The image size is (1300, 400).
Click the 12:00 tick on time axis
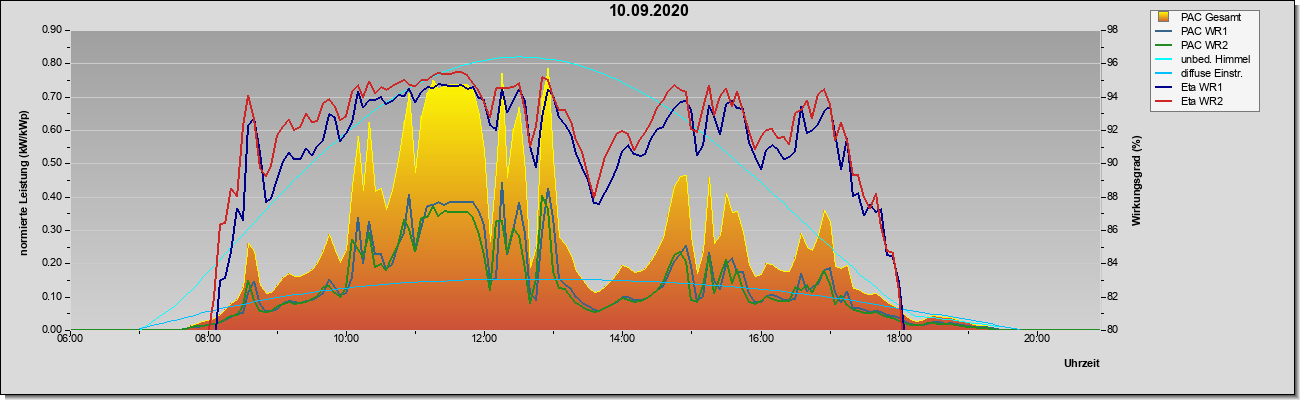[x=484, y=338]
